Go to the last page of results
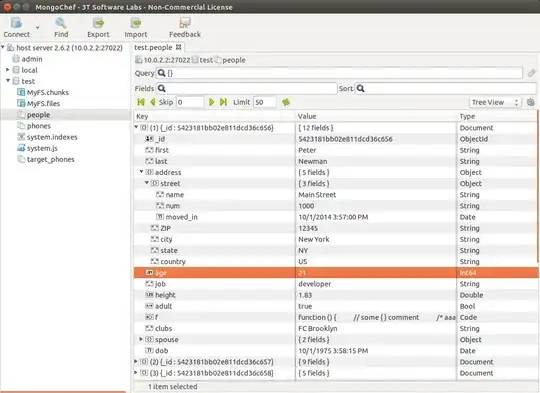540x393 pixels. 223,102
